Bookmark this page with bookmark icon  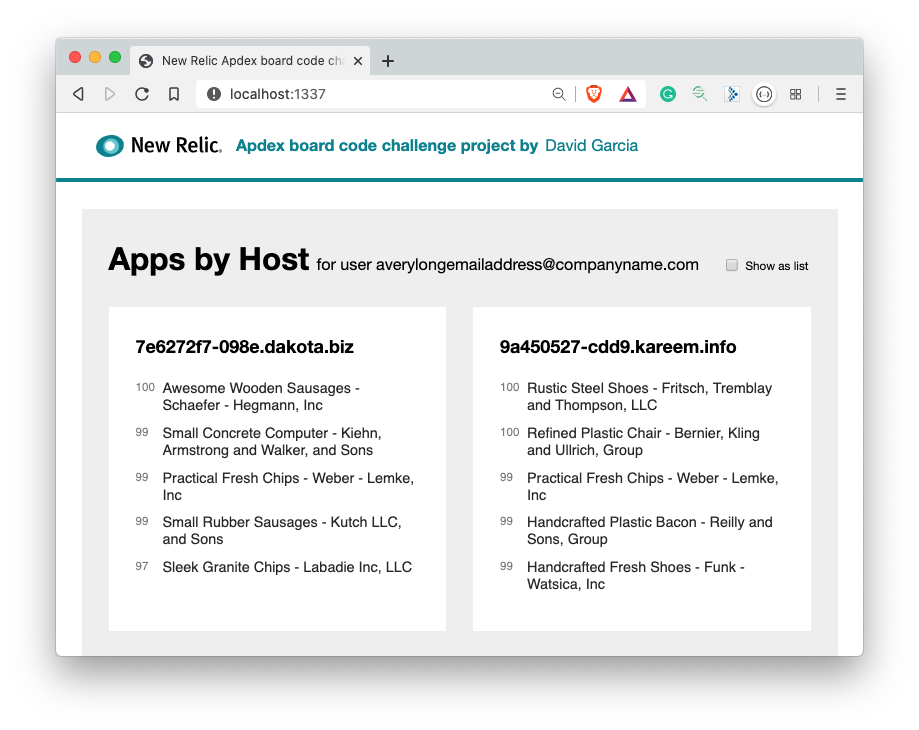pos(174,94)
